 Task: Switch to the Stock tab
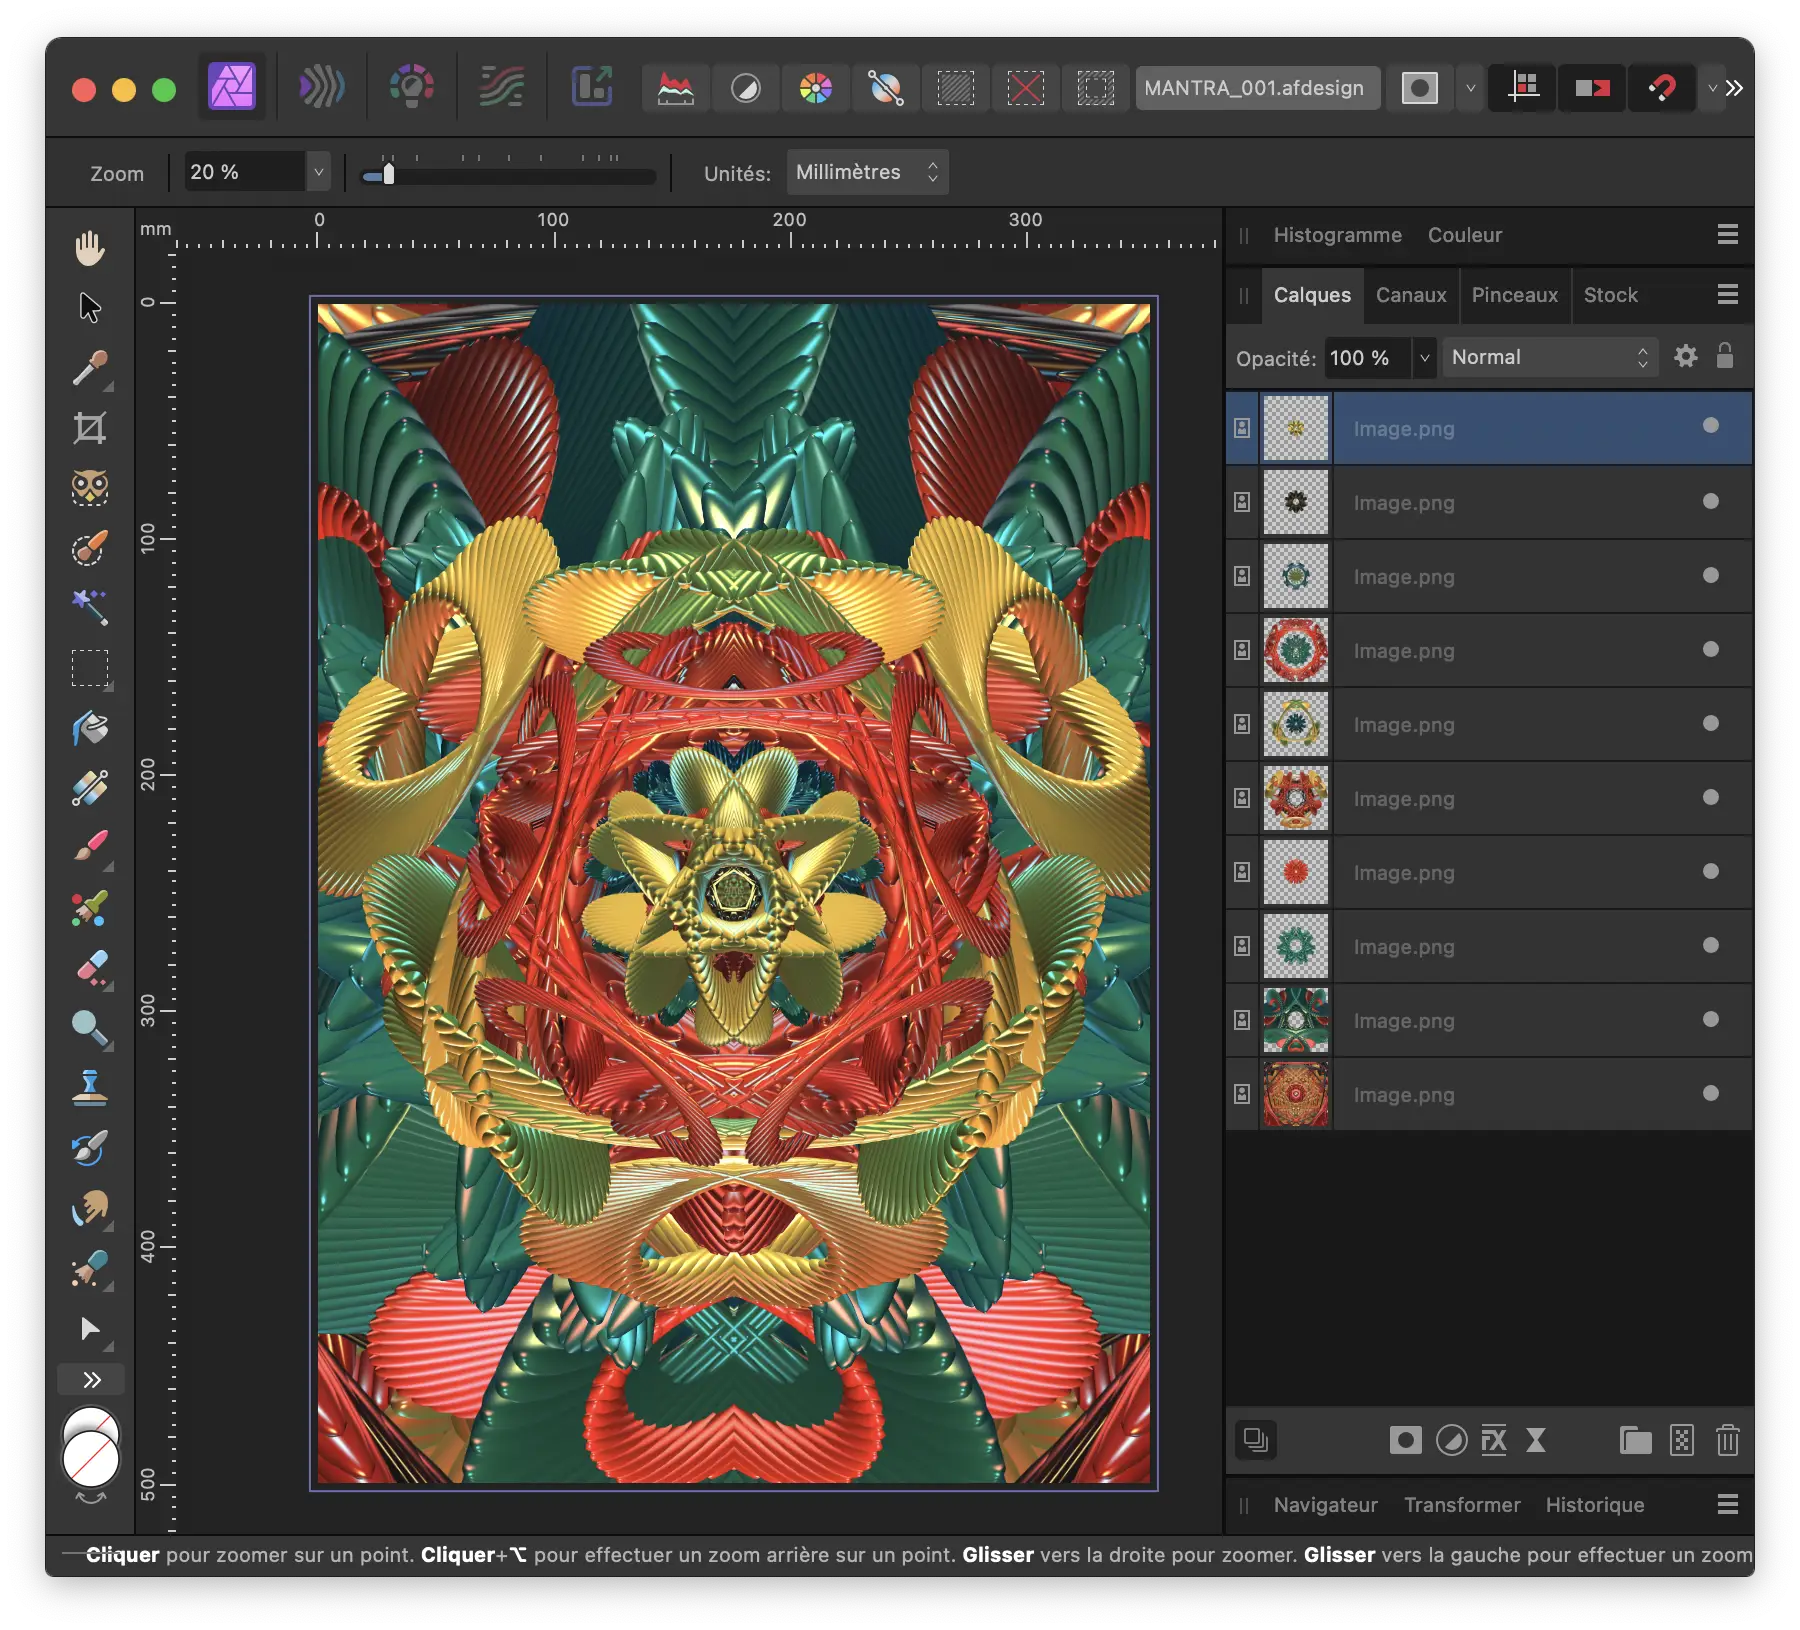tap(1610, 295)
